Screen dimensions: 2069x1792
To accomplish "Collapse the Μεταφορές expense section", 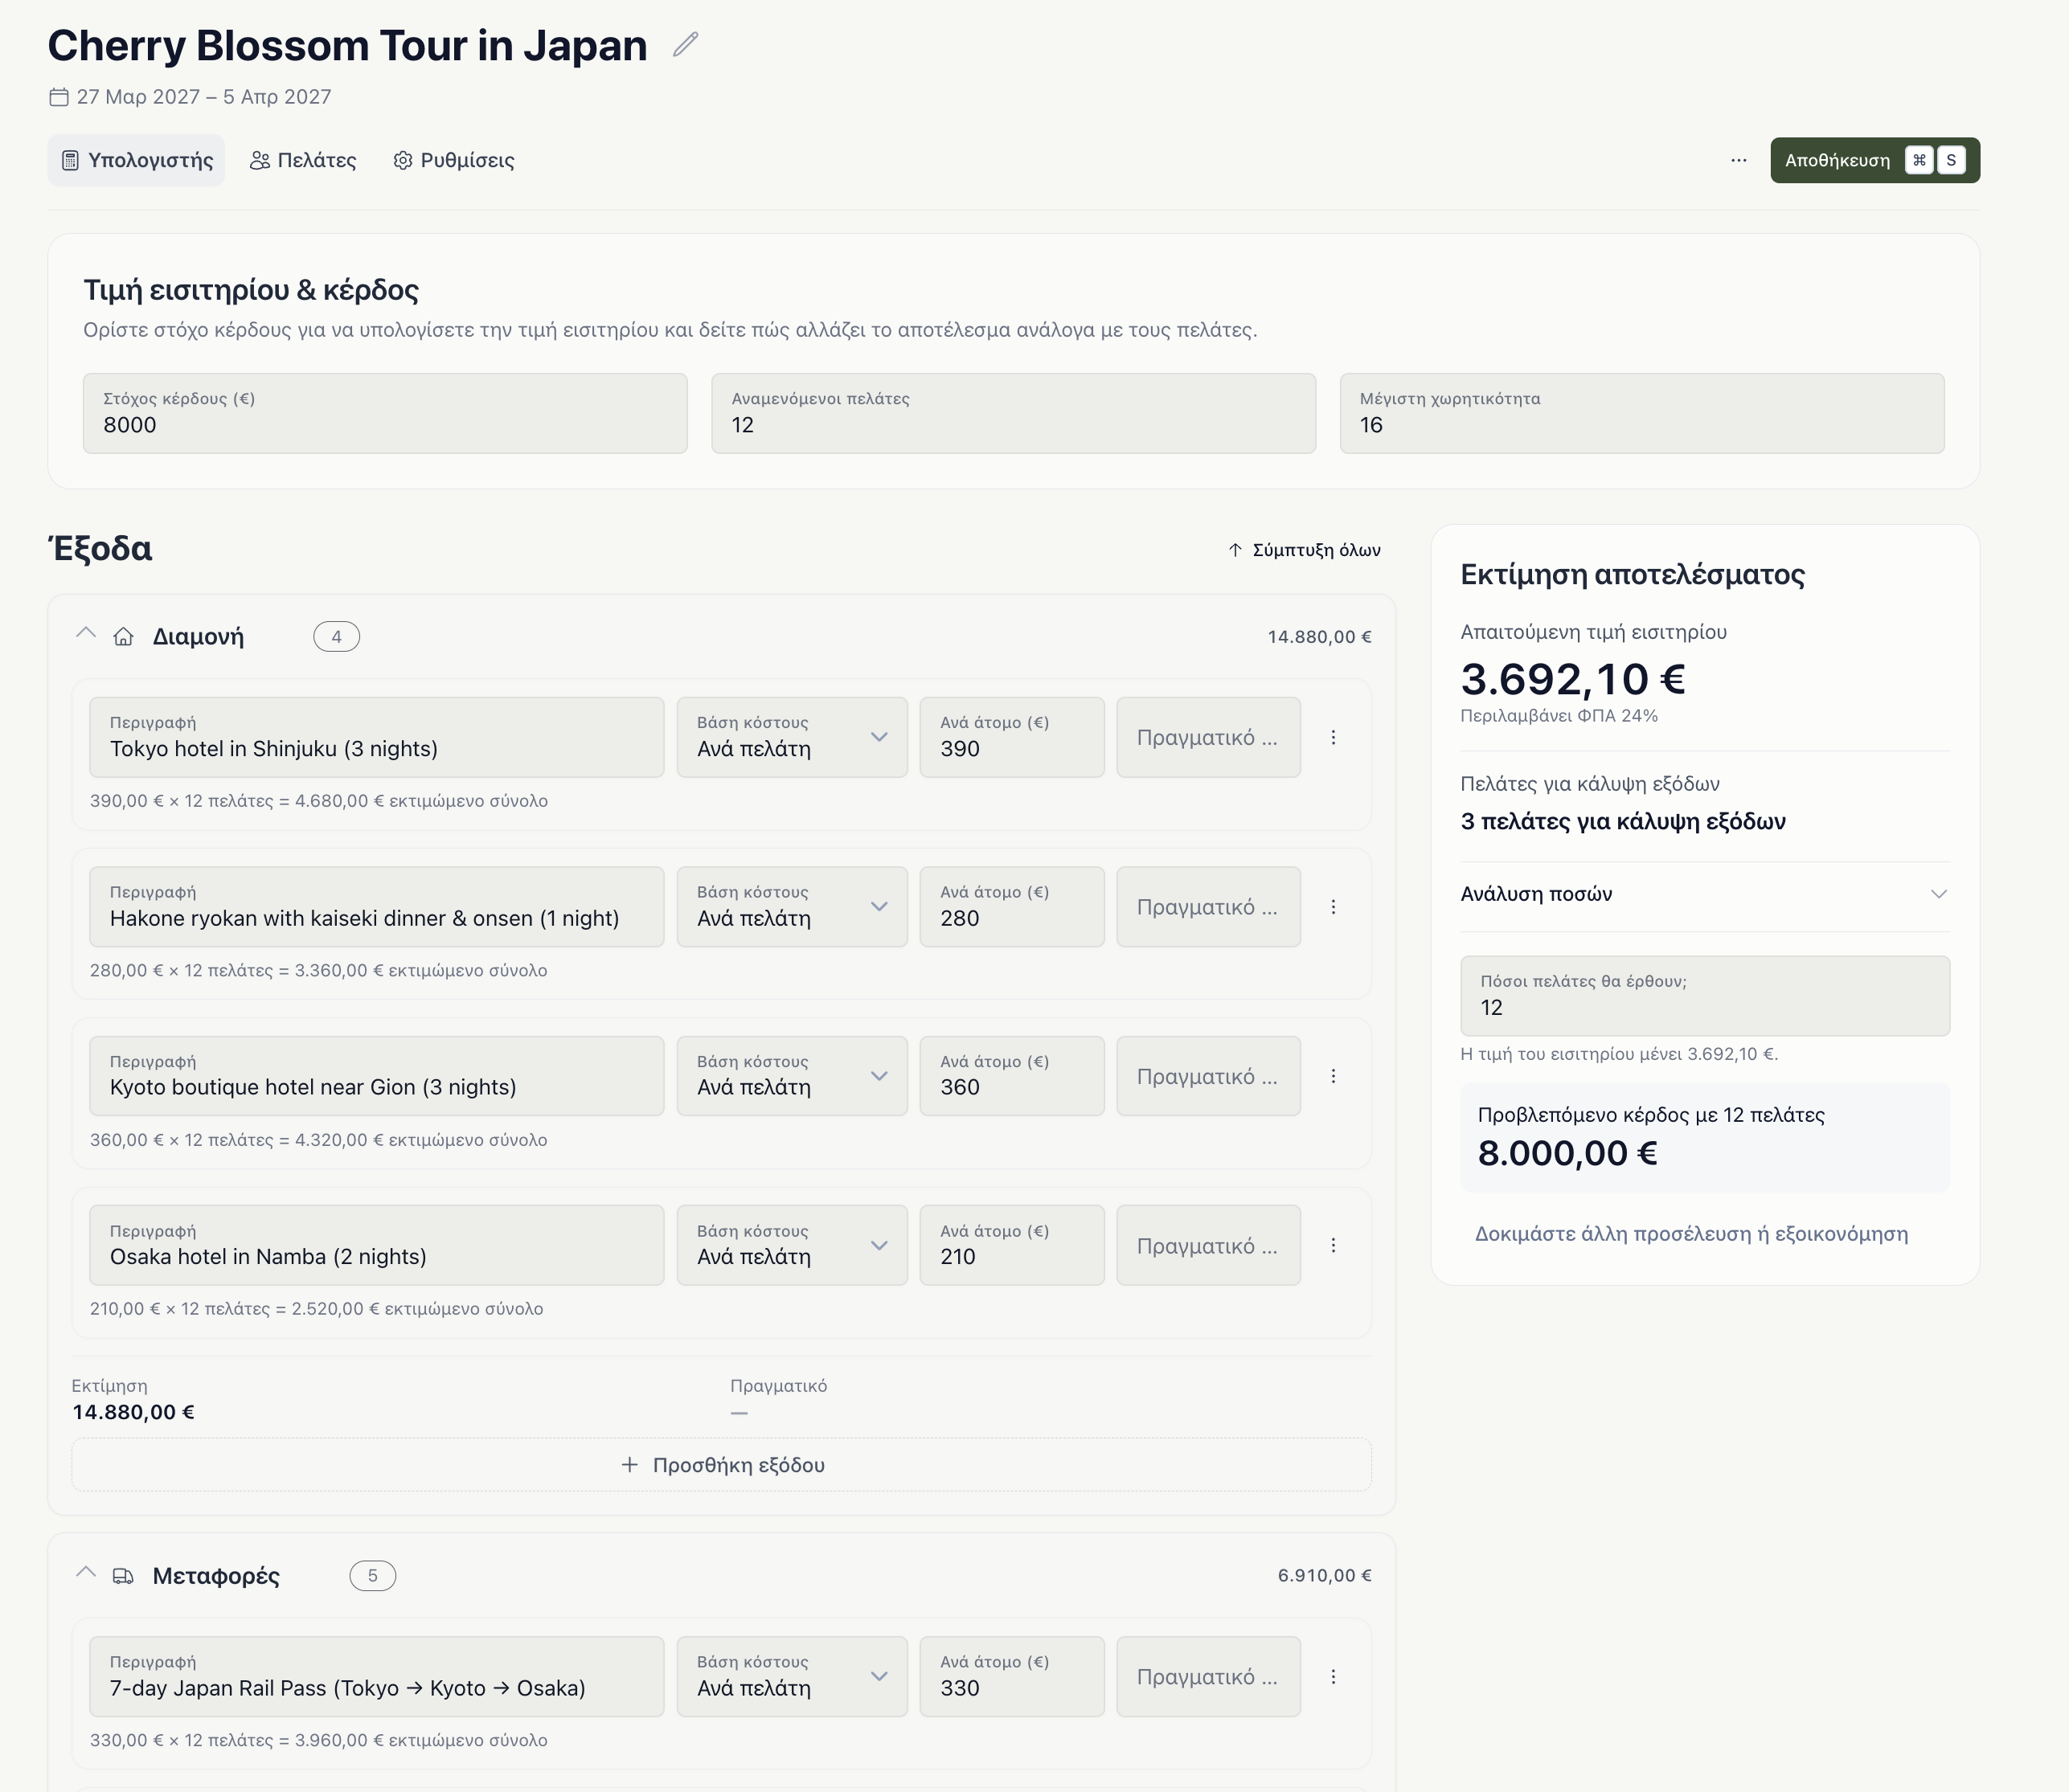I will [x=86, y=1573].
